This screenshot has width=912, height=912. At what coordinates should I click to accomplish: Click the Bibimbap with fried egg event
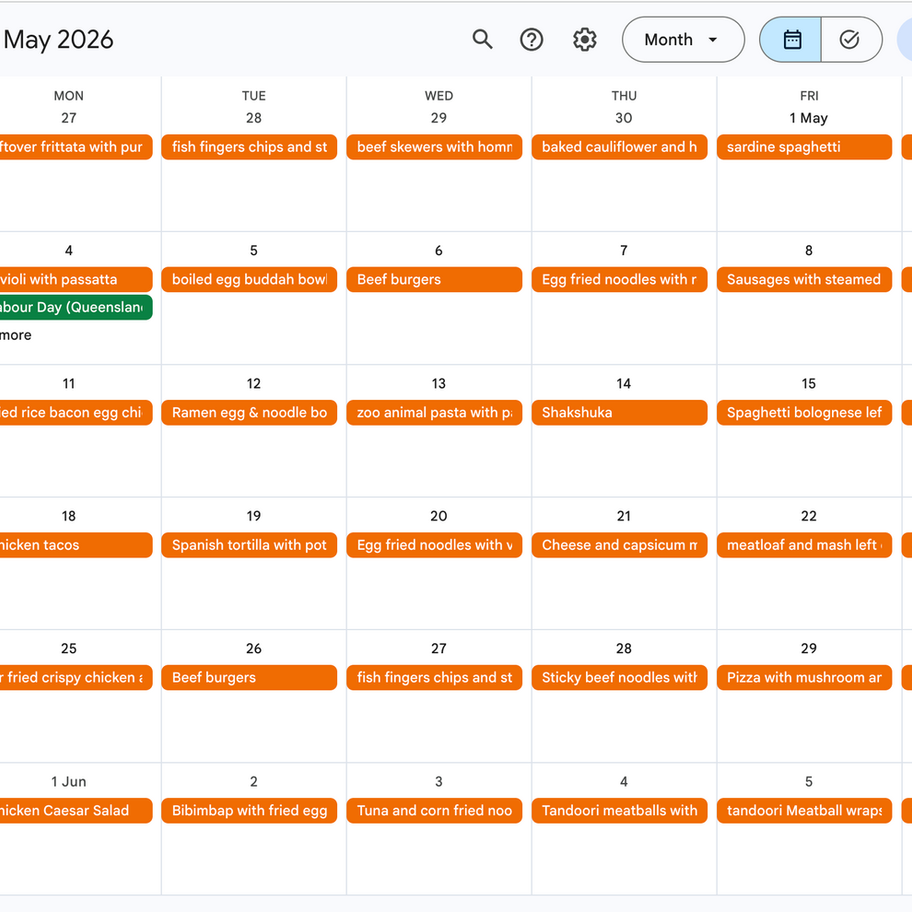[249, 811]
